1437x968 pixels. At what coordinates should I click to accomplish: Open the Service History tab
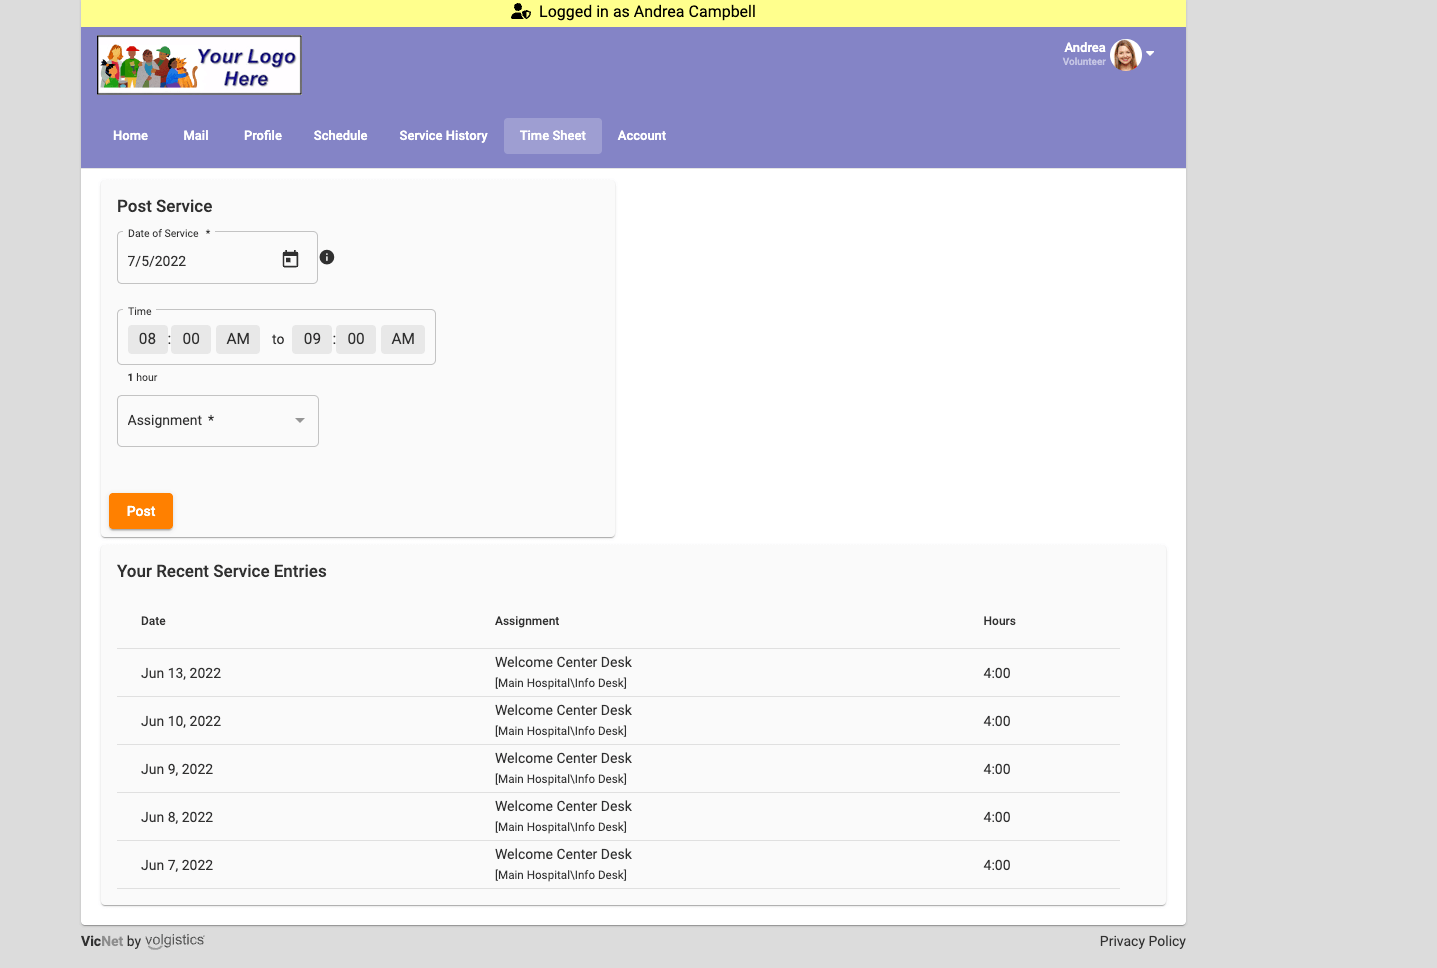(443, 135)
